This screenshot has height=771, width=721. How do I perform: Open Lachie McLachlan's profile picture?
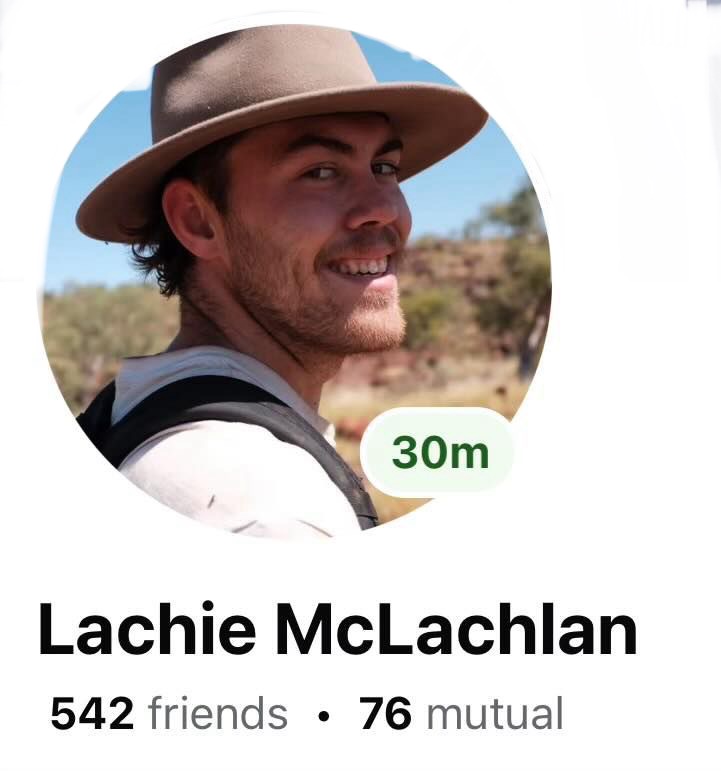click(x=295, y=280)
